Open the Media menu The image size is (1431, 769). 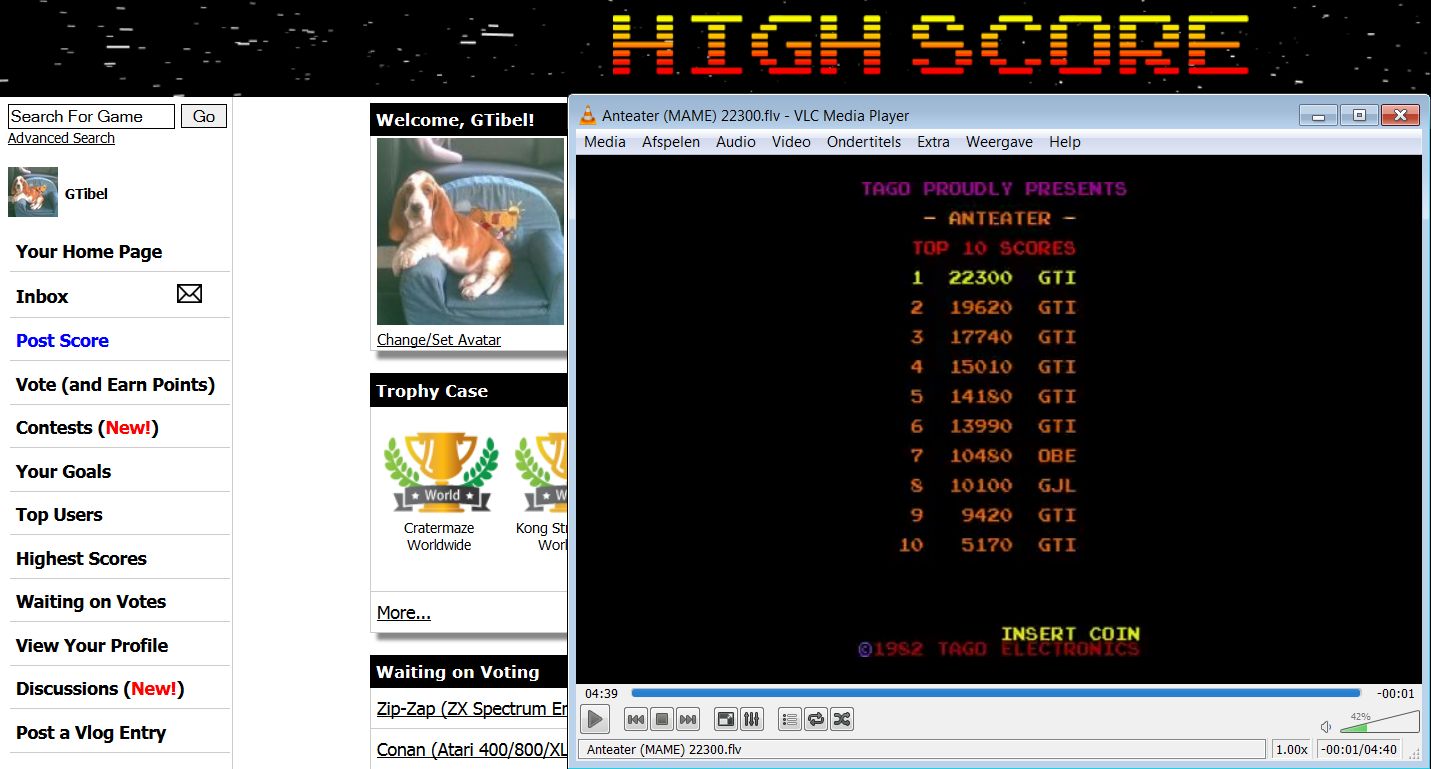point(604,142)
